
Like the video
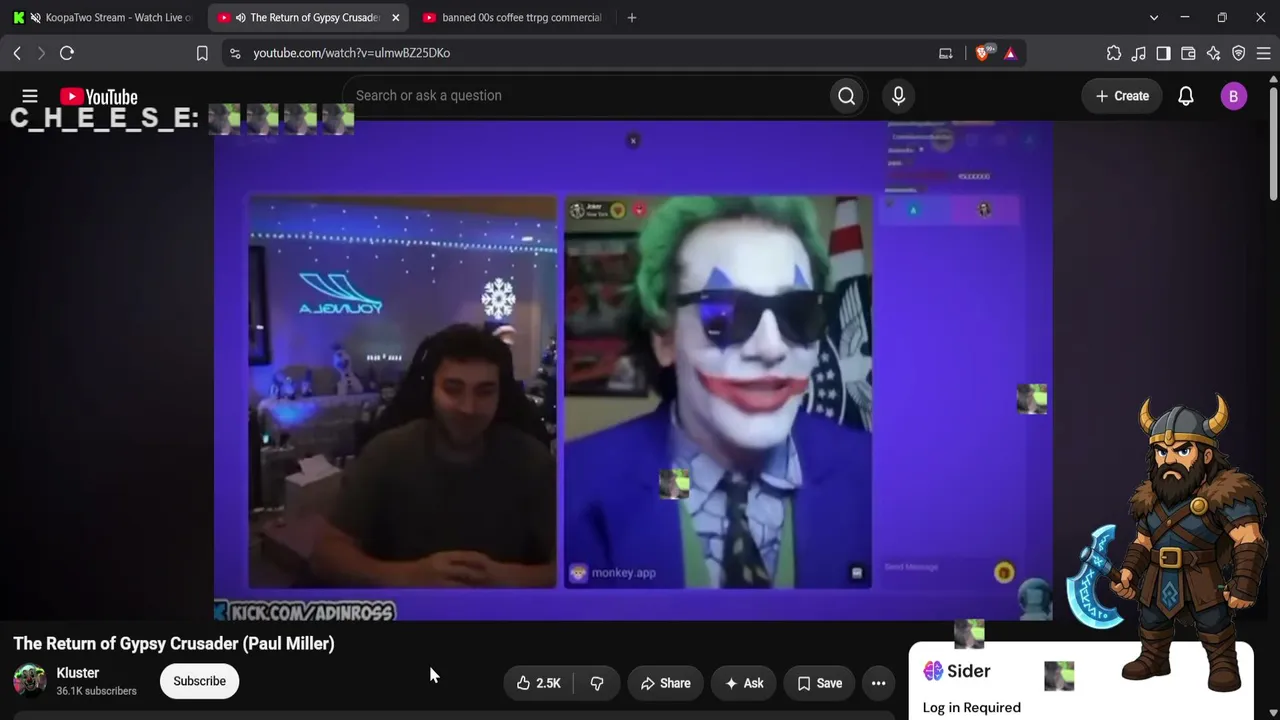538,683
